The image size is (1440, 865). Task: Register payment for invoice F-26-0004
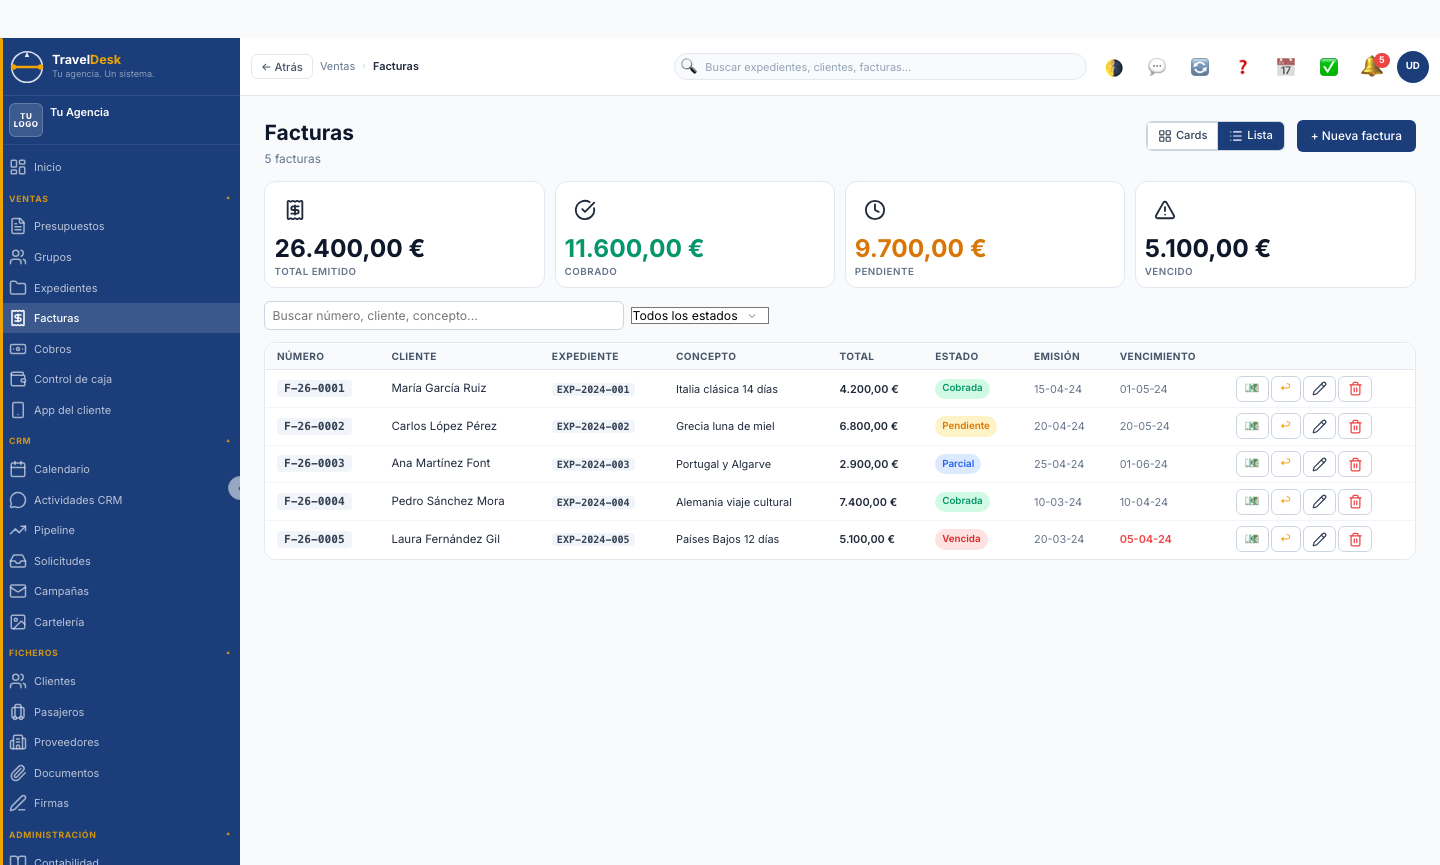[1252, 502]
